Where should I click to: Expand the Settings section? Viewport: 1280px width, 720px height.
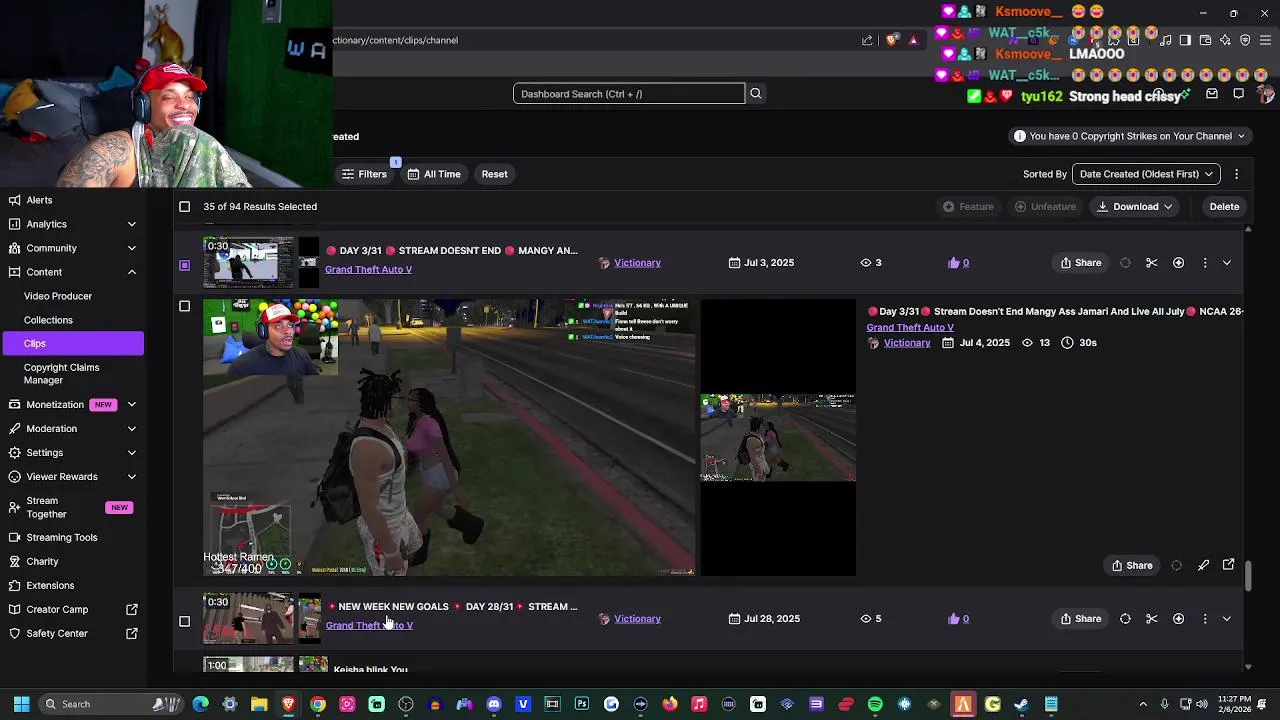[x=131, y=452]
